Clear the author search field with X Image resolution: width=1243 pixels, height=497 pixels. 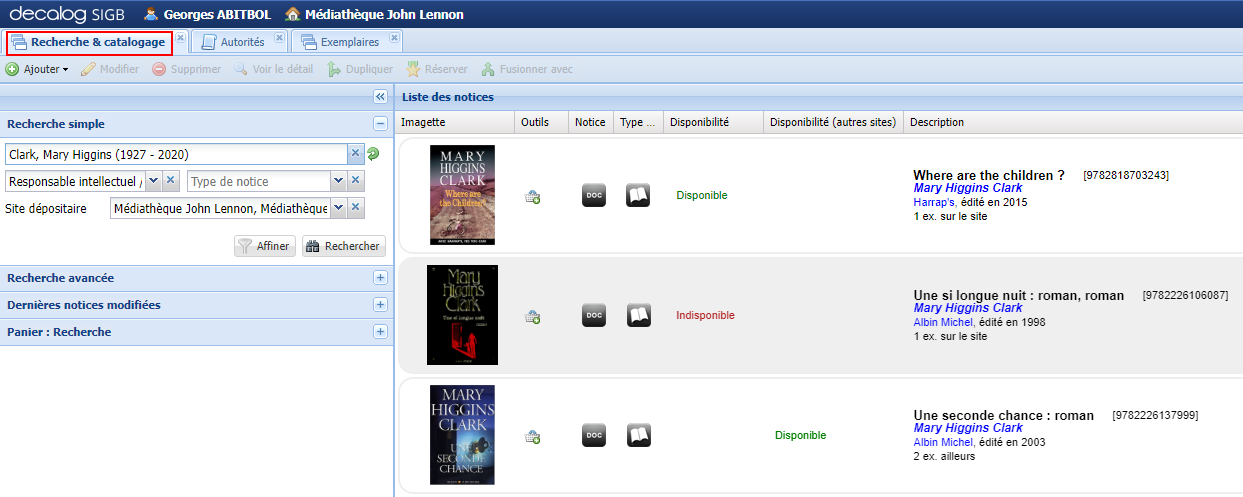[x=355, y=154]
